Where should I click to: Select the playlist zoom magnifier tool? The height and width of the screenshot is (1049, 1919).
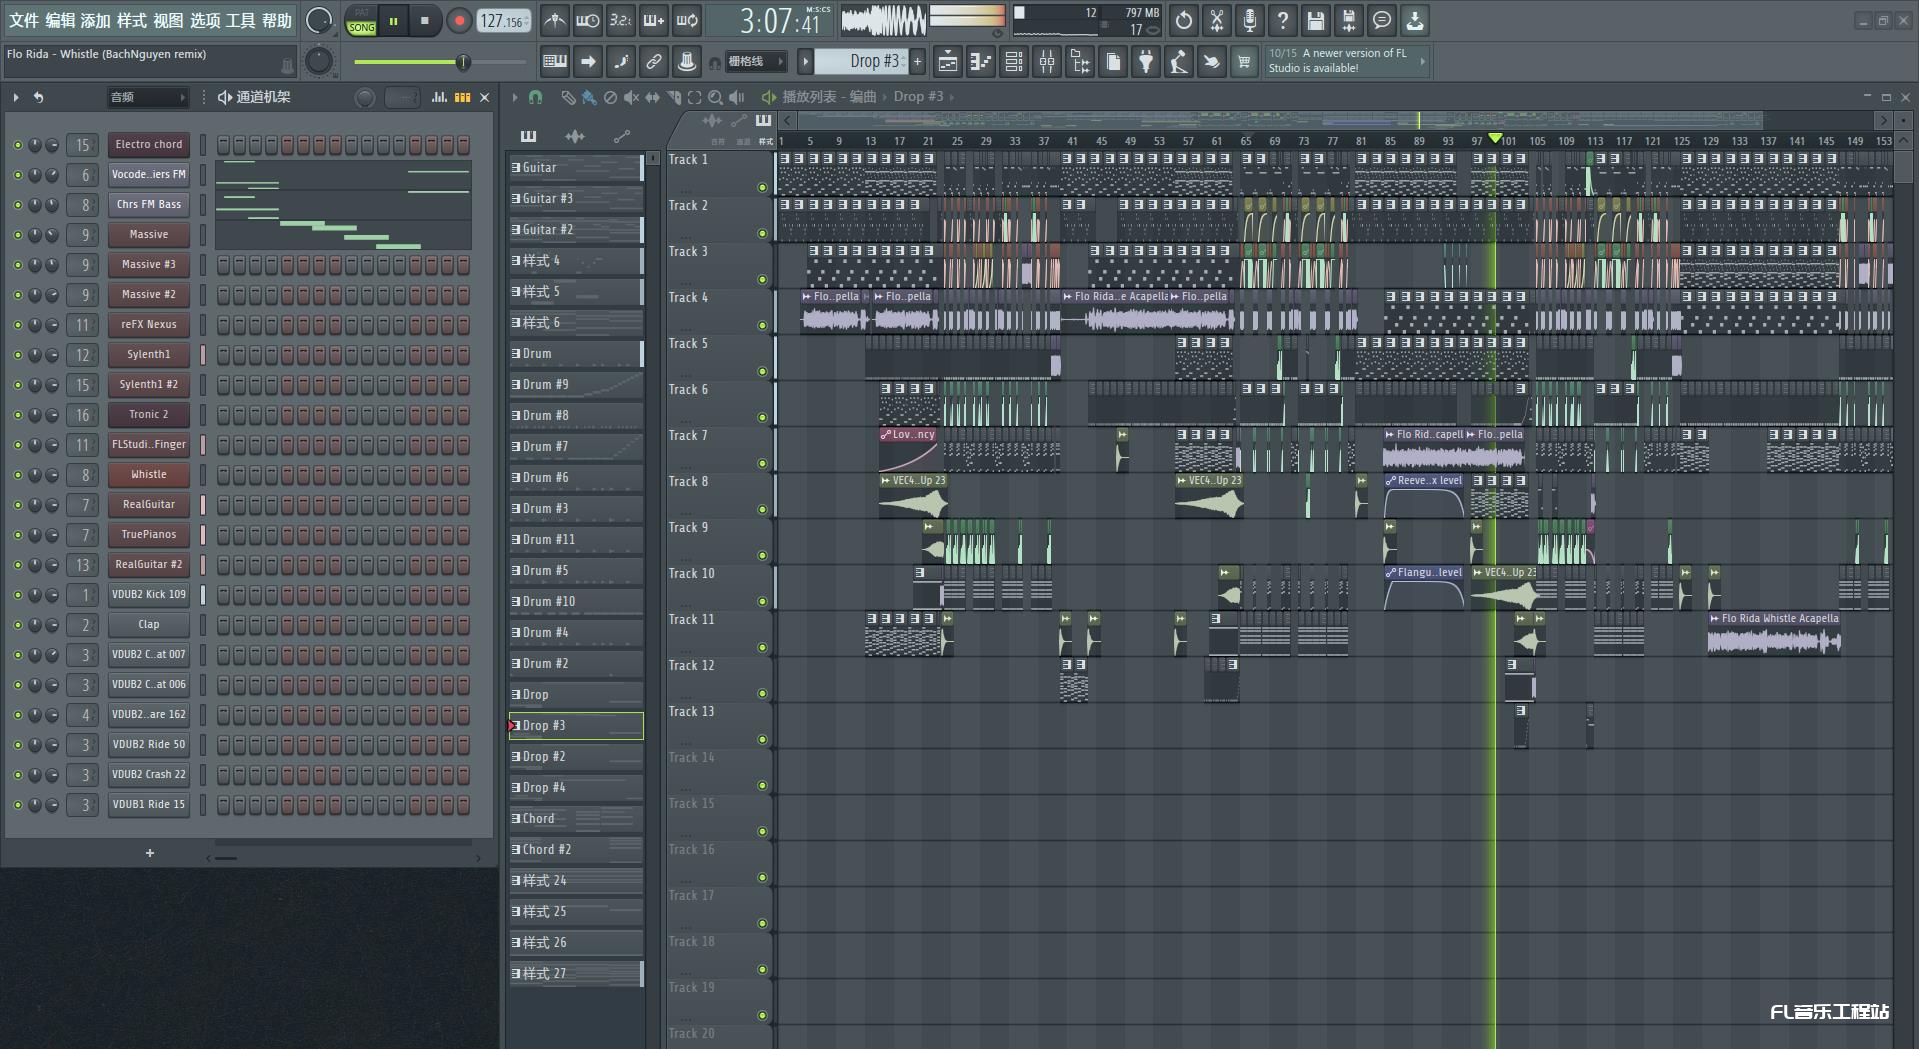point(715,97)
